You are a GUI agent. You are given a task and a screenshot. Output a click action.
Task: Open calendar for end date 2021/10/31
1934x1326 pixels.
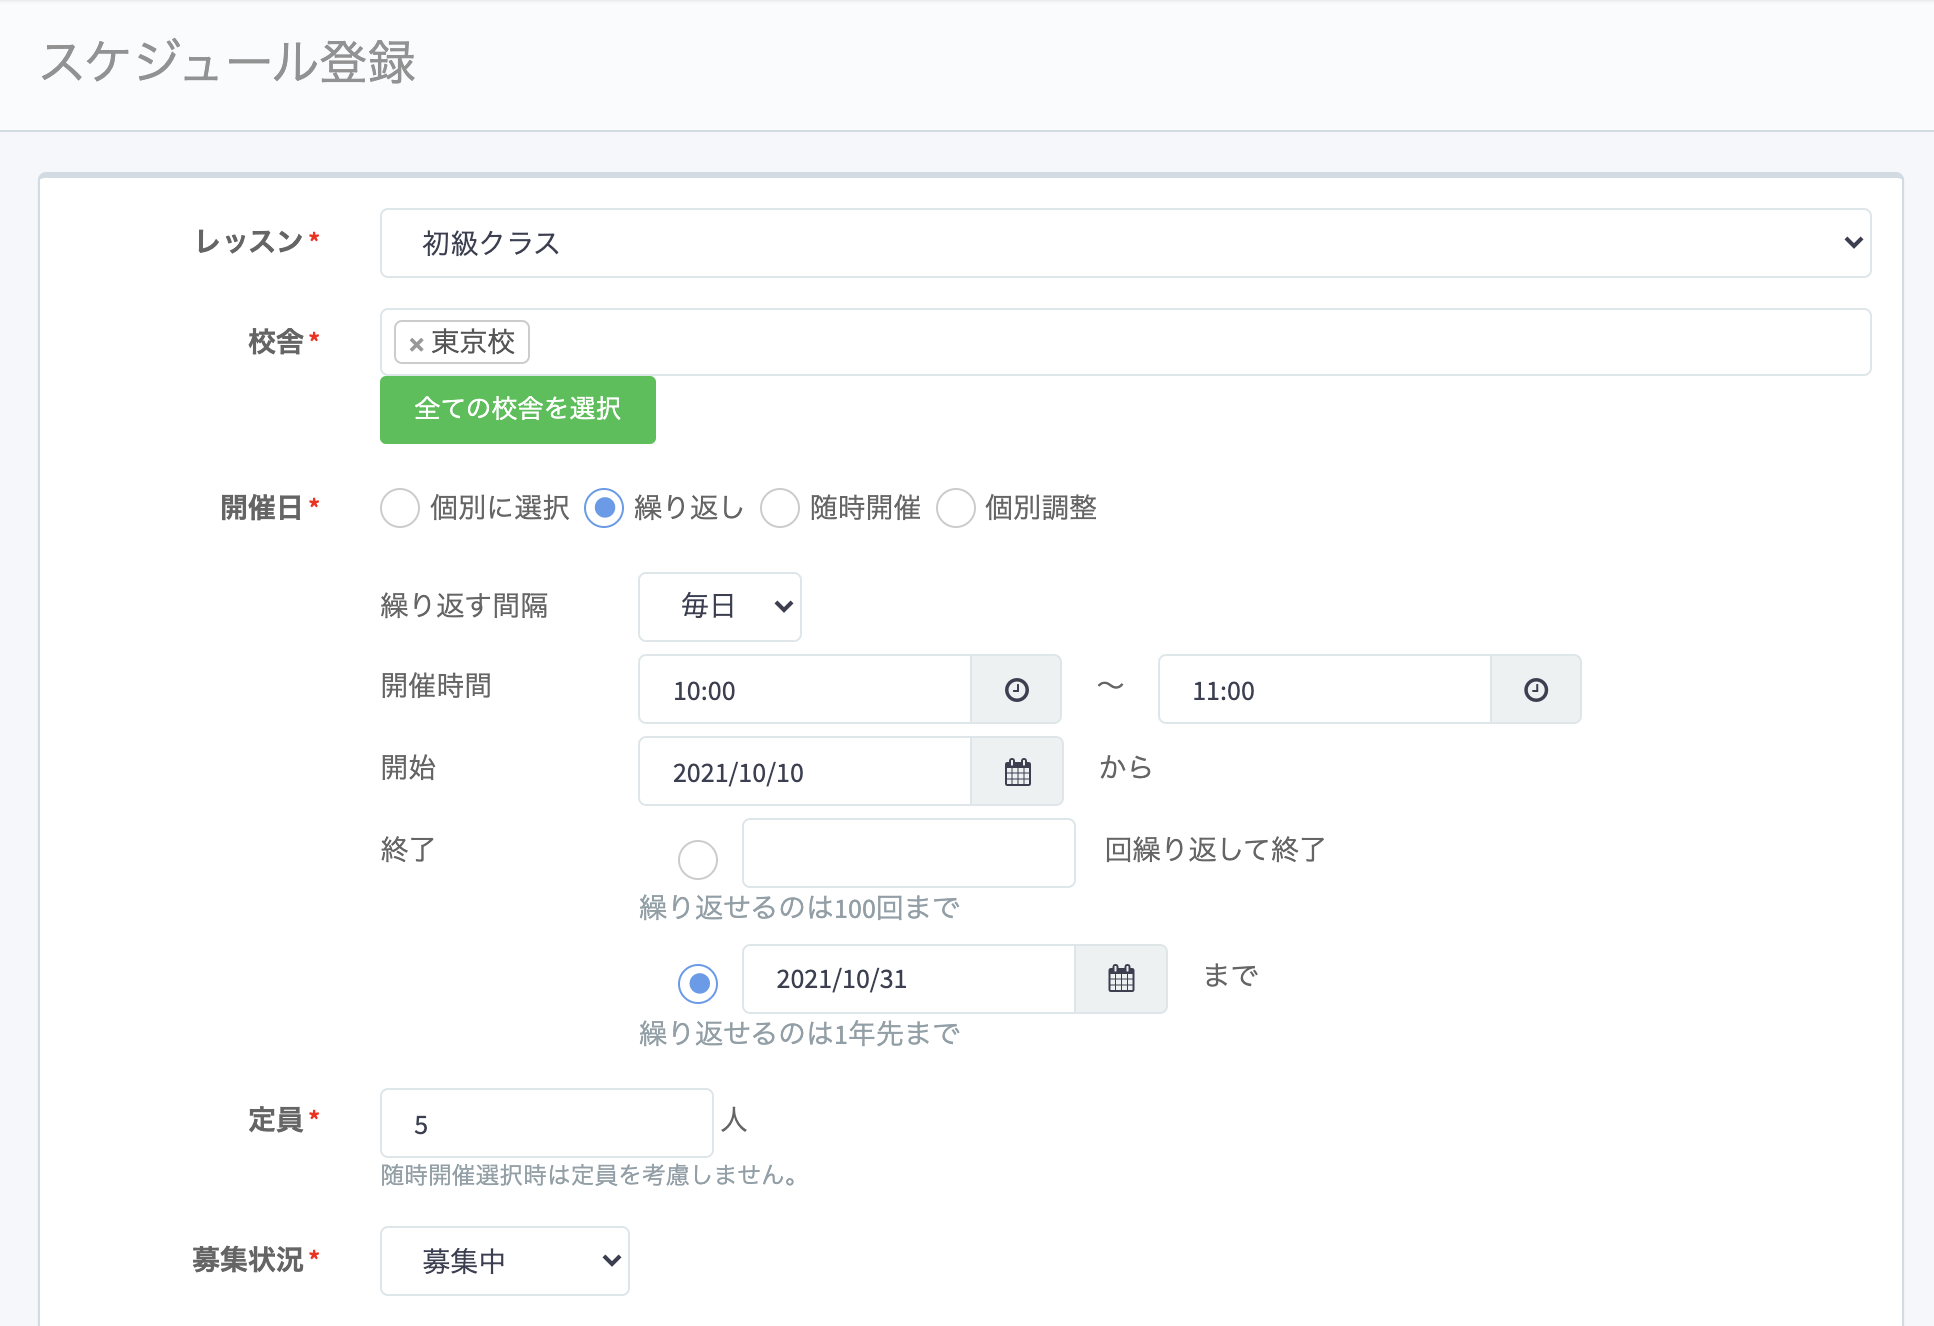1121,979
